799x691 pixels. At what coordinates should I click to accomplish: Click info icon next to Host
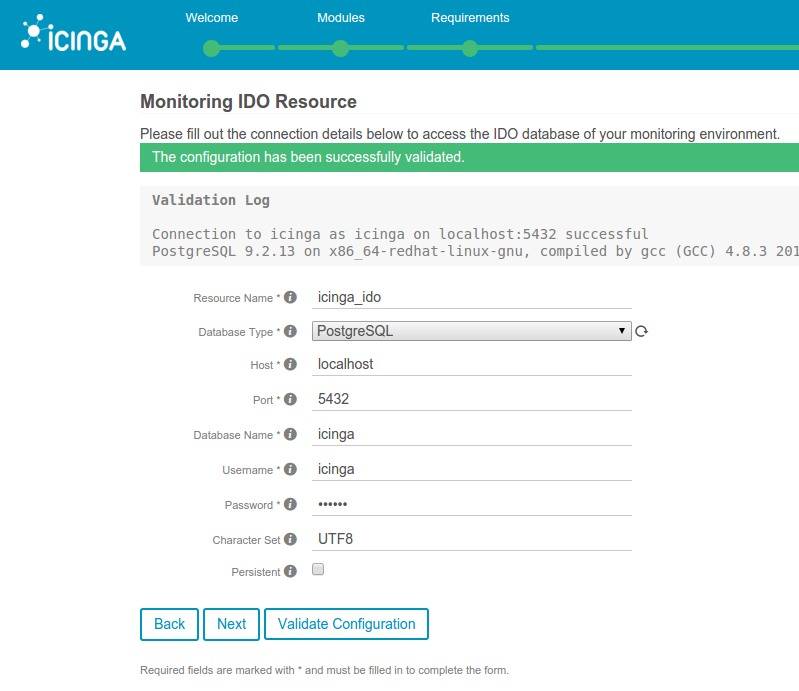[290, 364]
